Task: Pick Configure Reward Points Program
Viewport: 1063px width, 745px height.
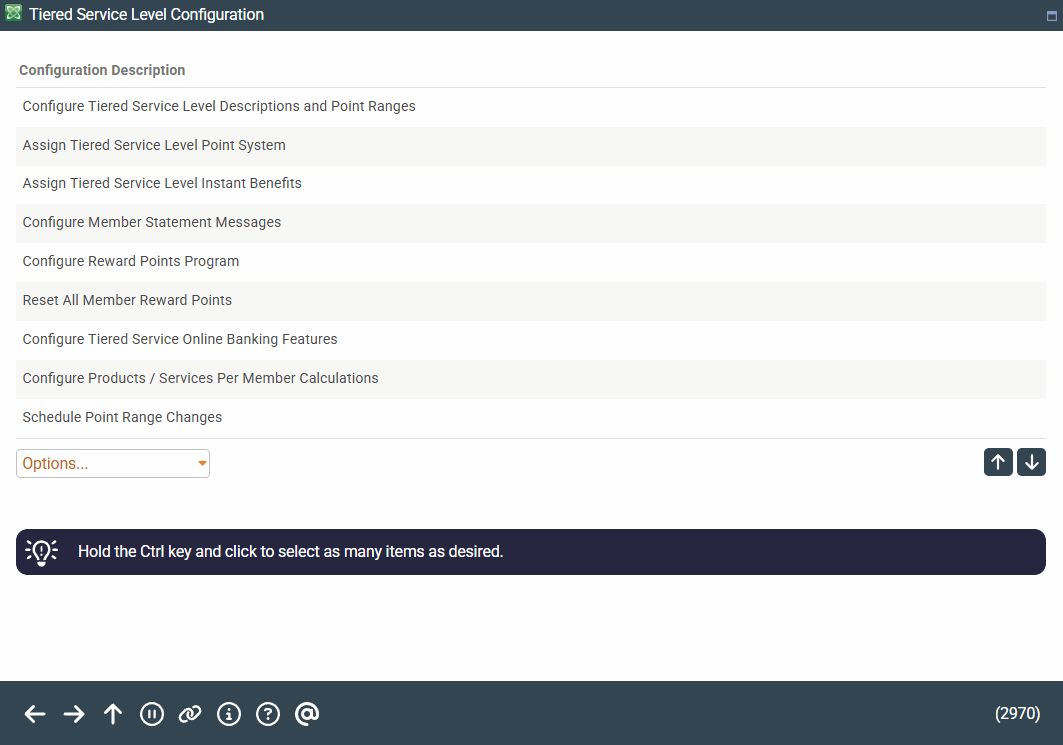Action: click(131, 262)
